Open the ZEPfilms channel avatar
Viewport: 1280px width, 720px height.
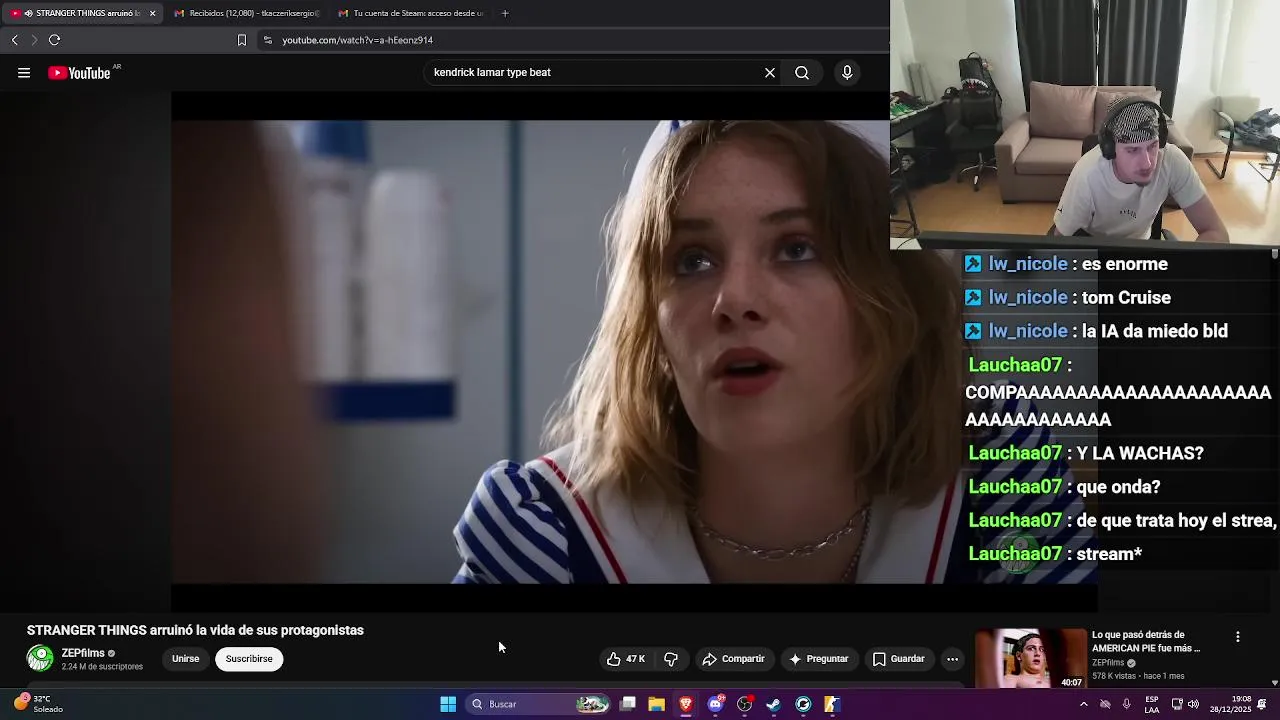click(x=40, y=658)
